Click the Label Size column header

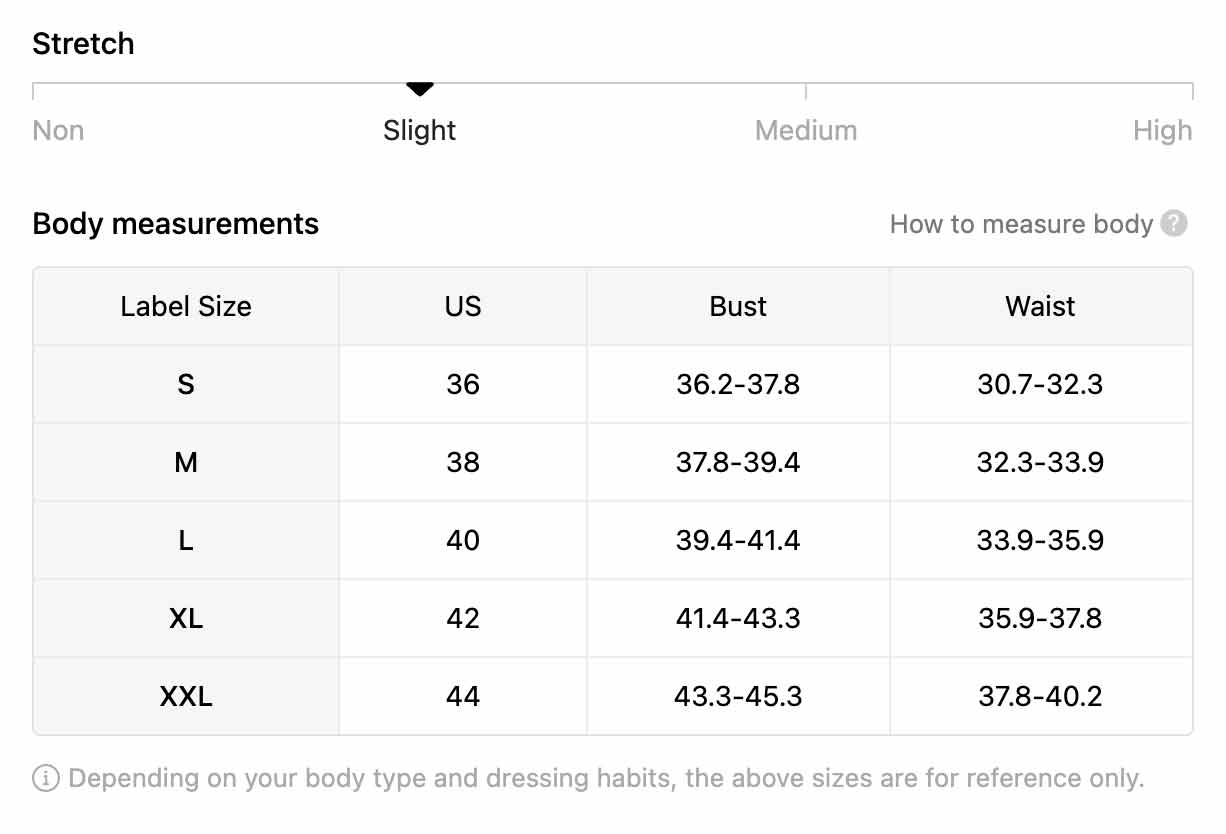pos(186,306)
